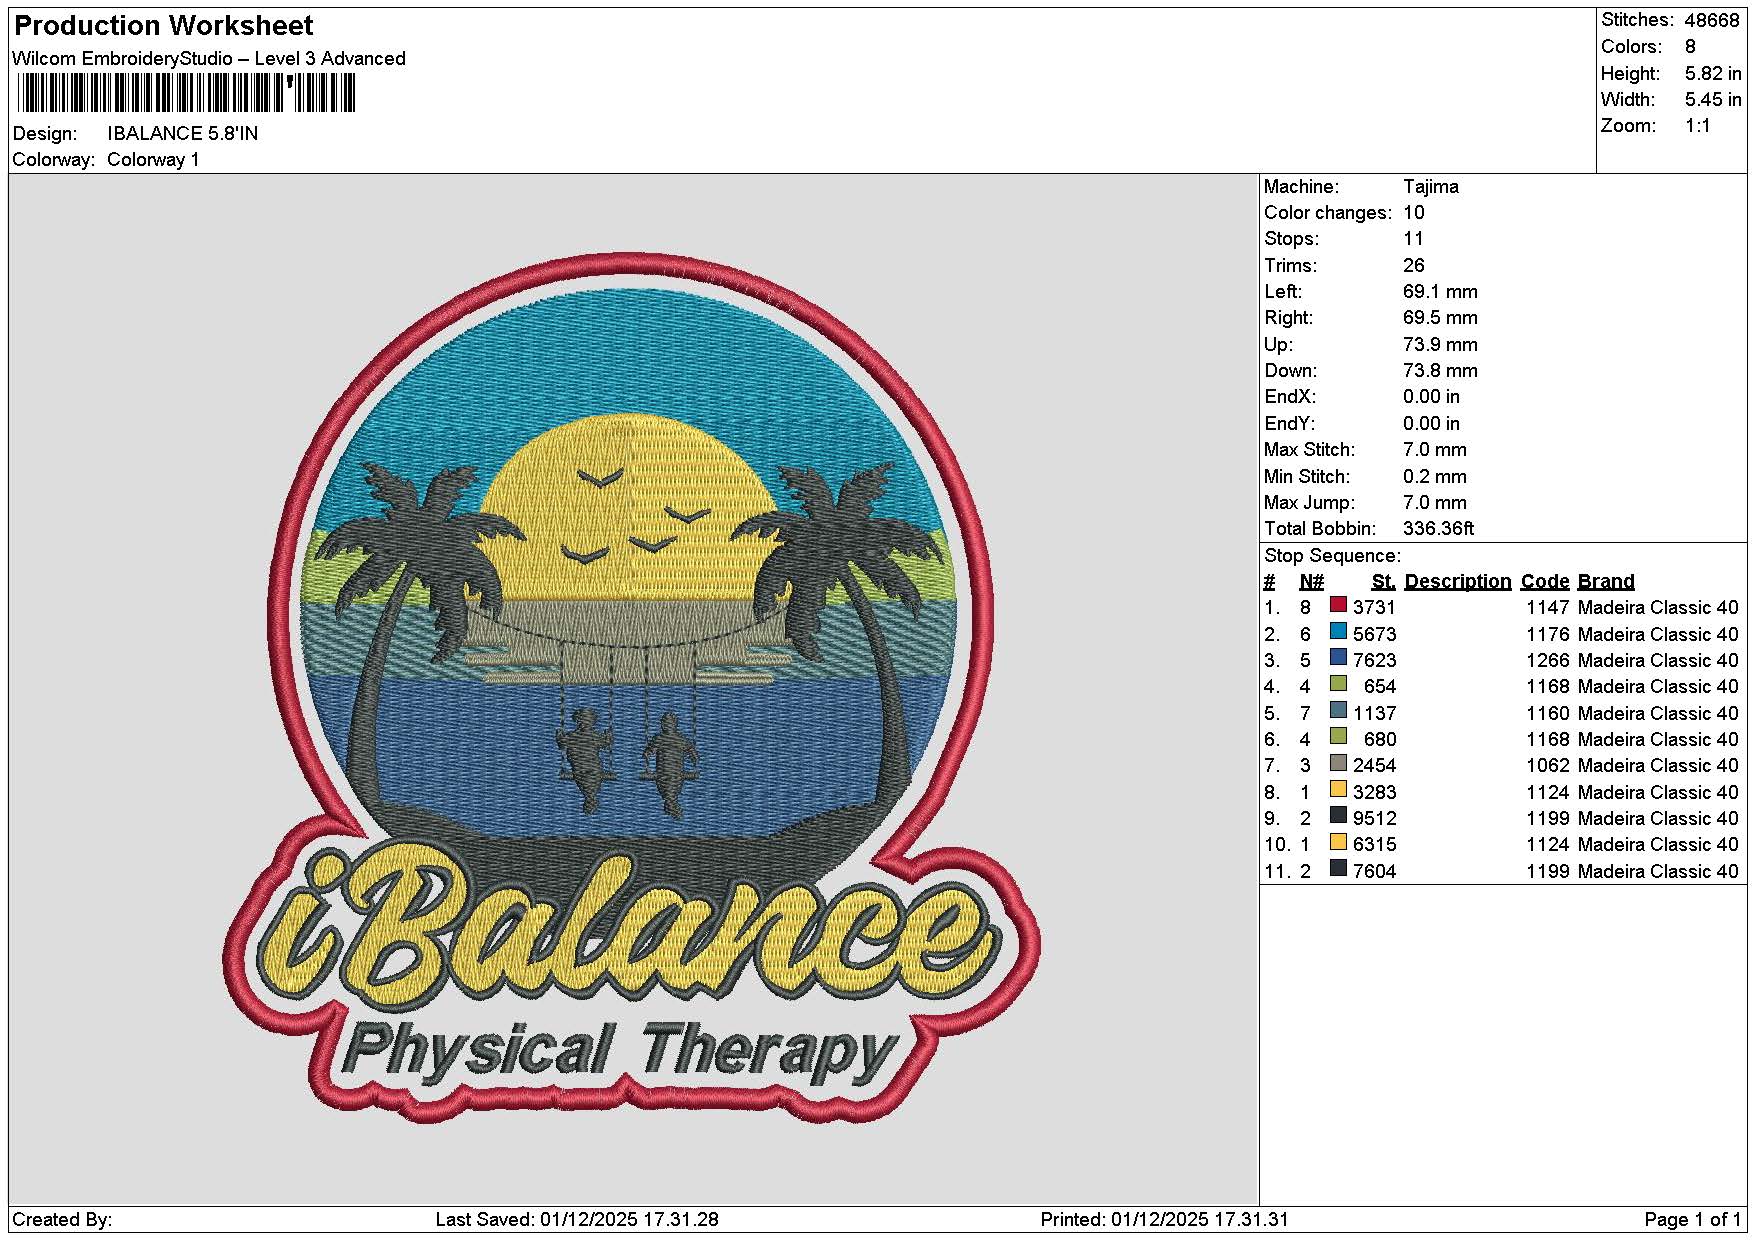Click the Right value 69.5 mm

click(x=1440, y=318)
